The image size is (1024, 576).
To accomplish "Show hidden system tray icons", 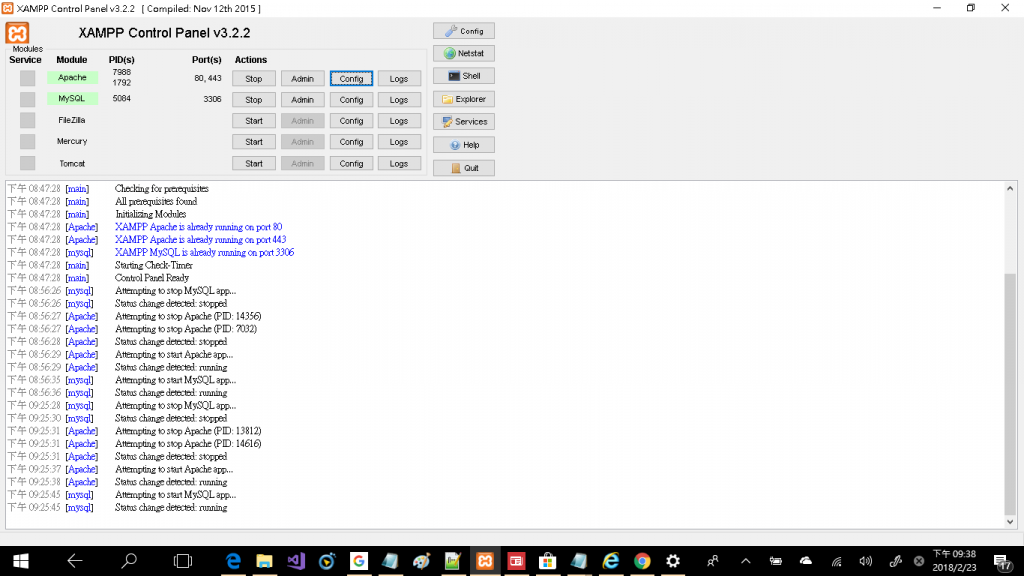I will 745,561.
